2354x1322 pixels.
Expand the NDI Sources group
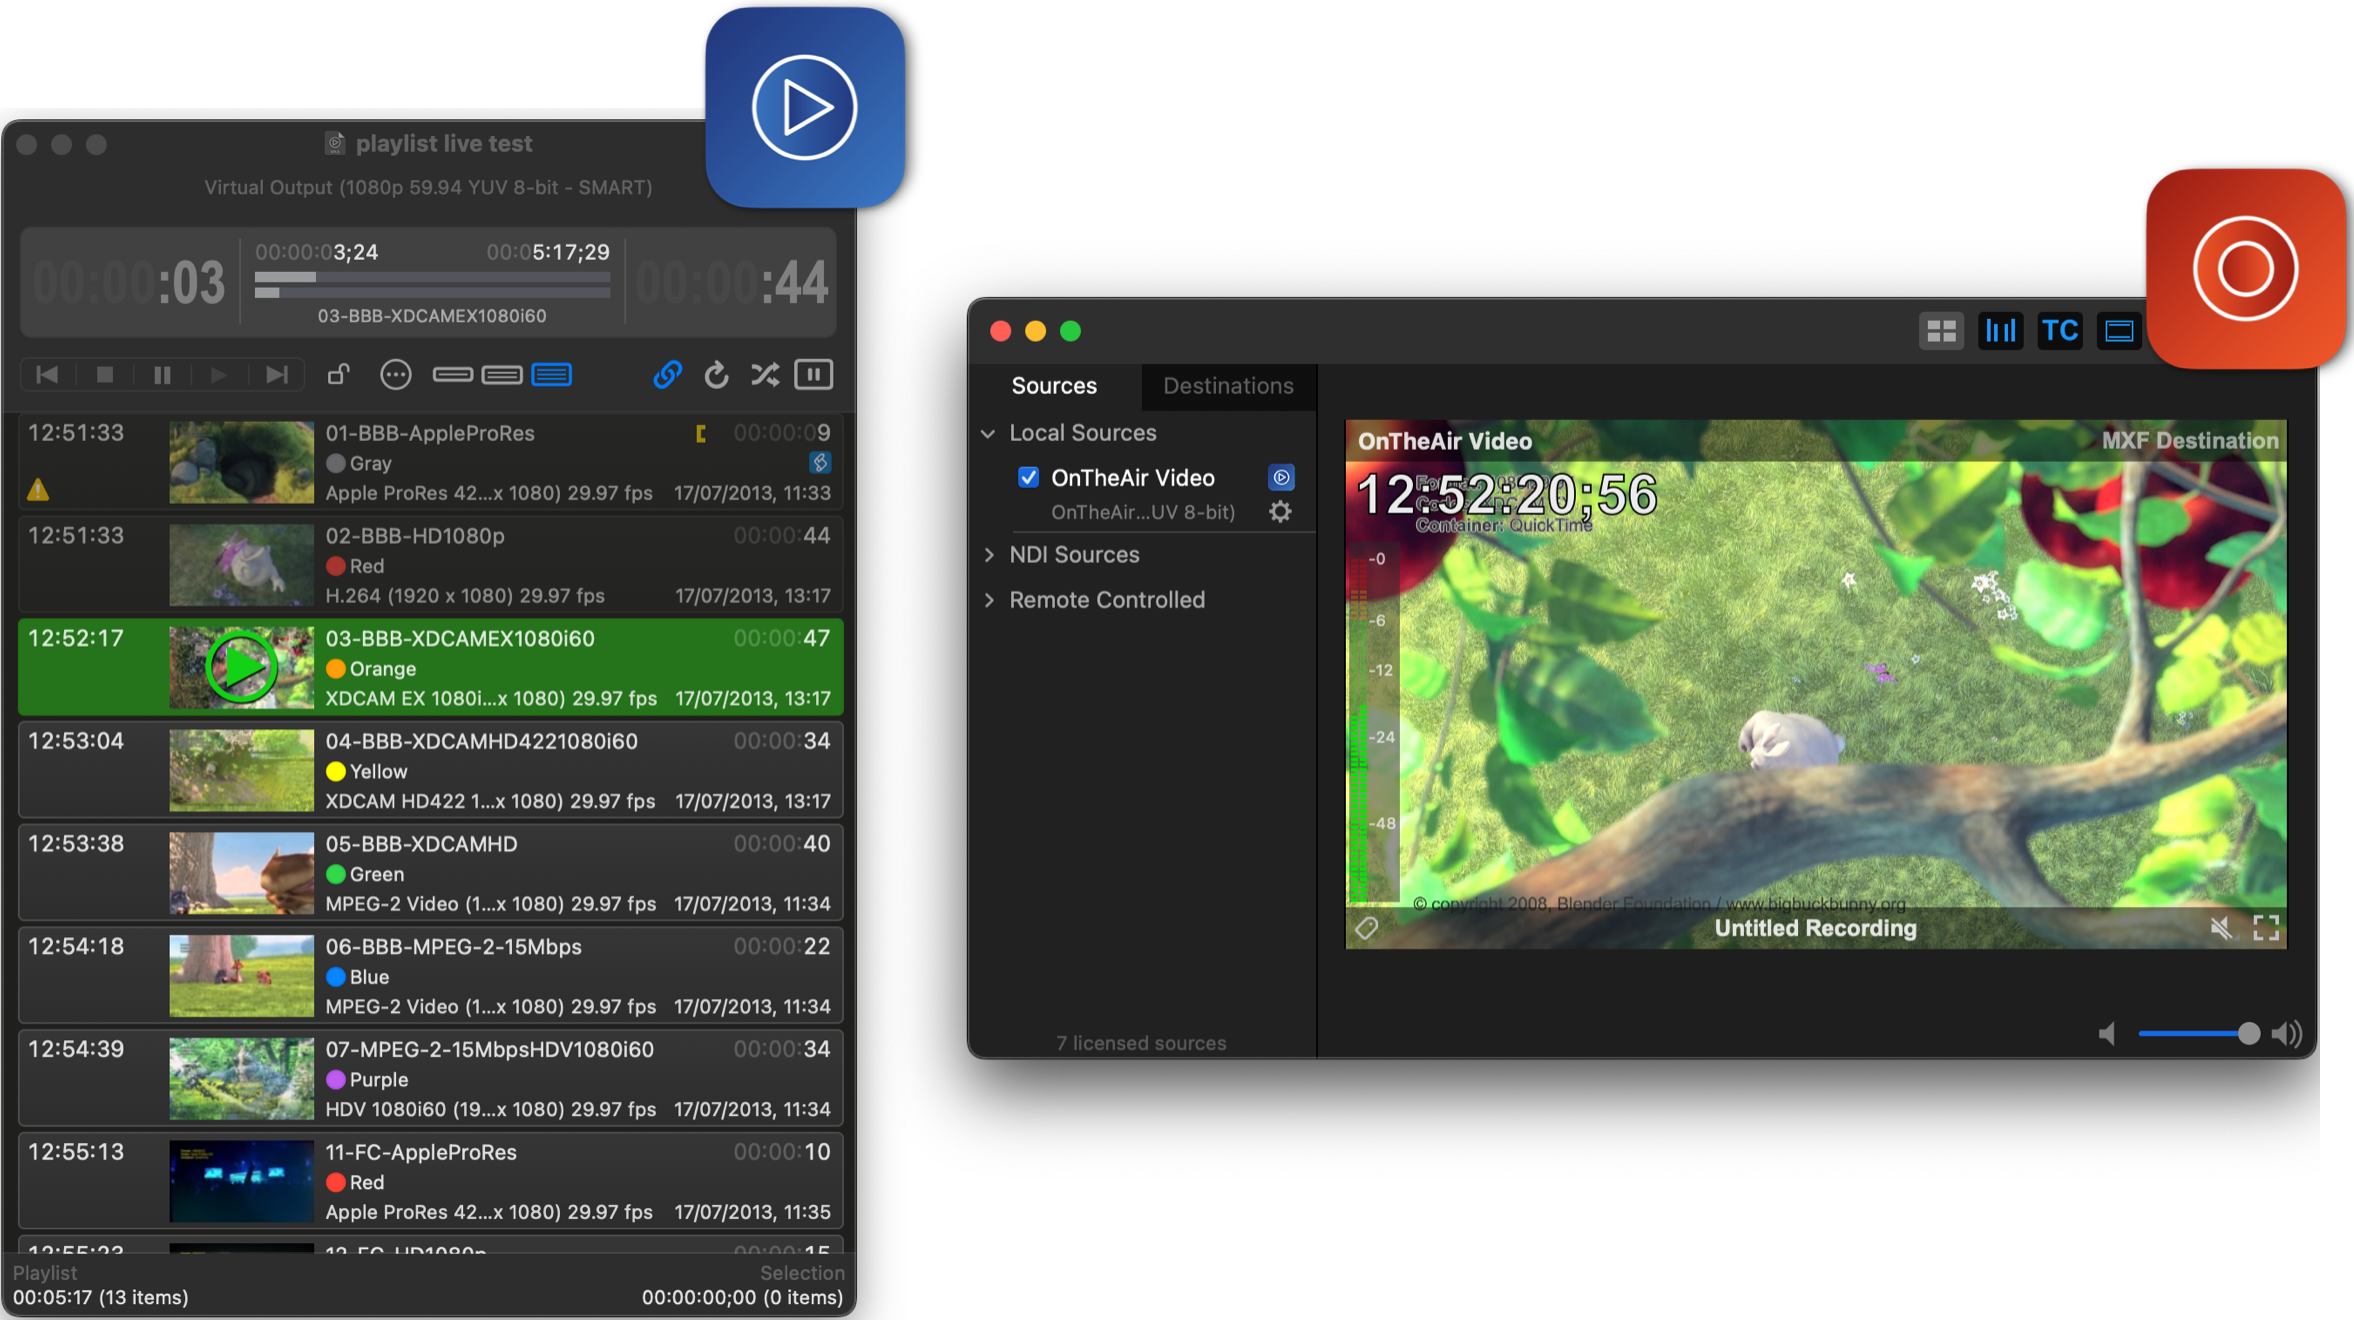988,555
